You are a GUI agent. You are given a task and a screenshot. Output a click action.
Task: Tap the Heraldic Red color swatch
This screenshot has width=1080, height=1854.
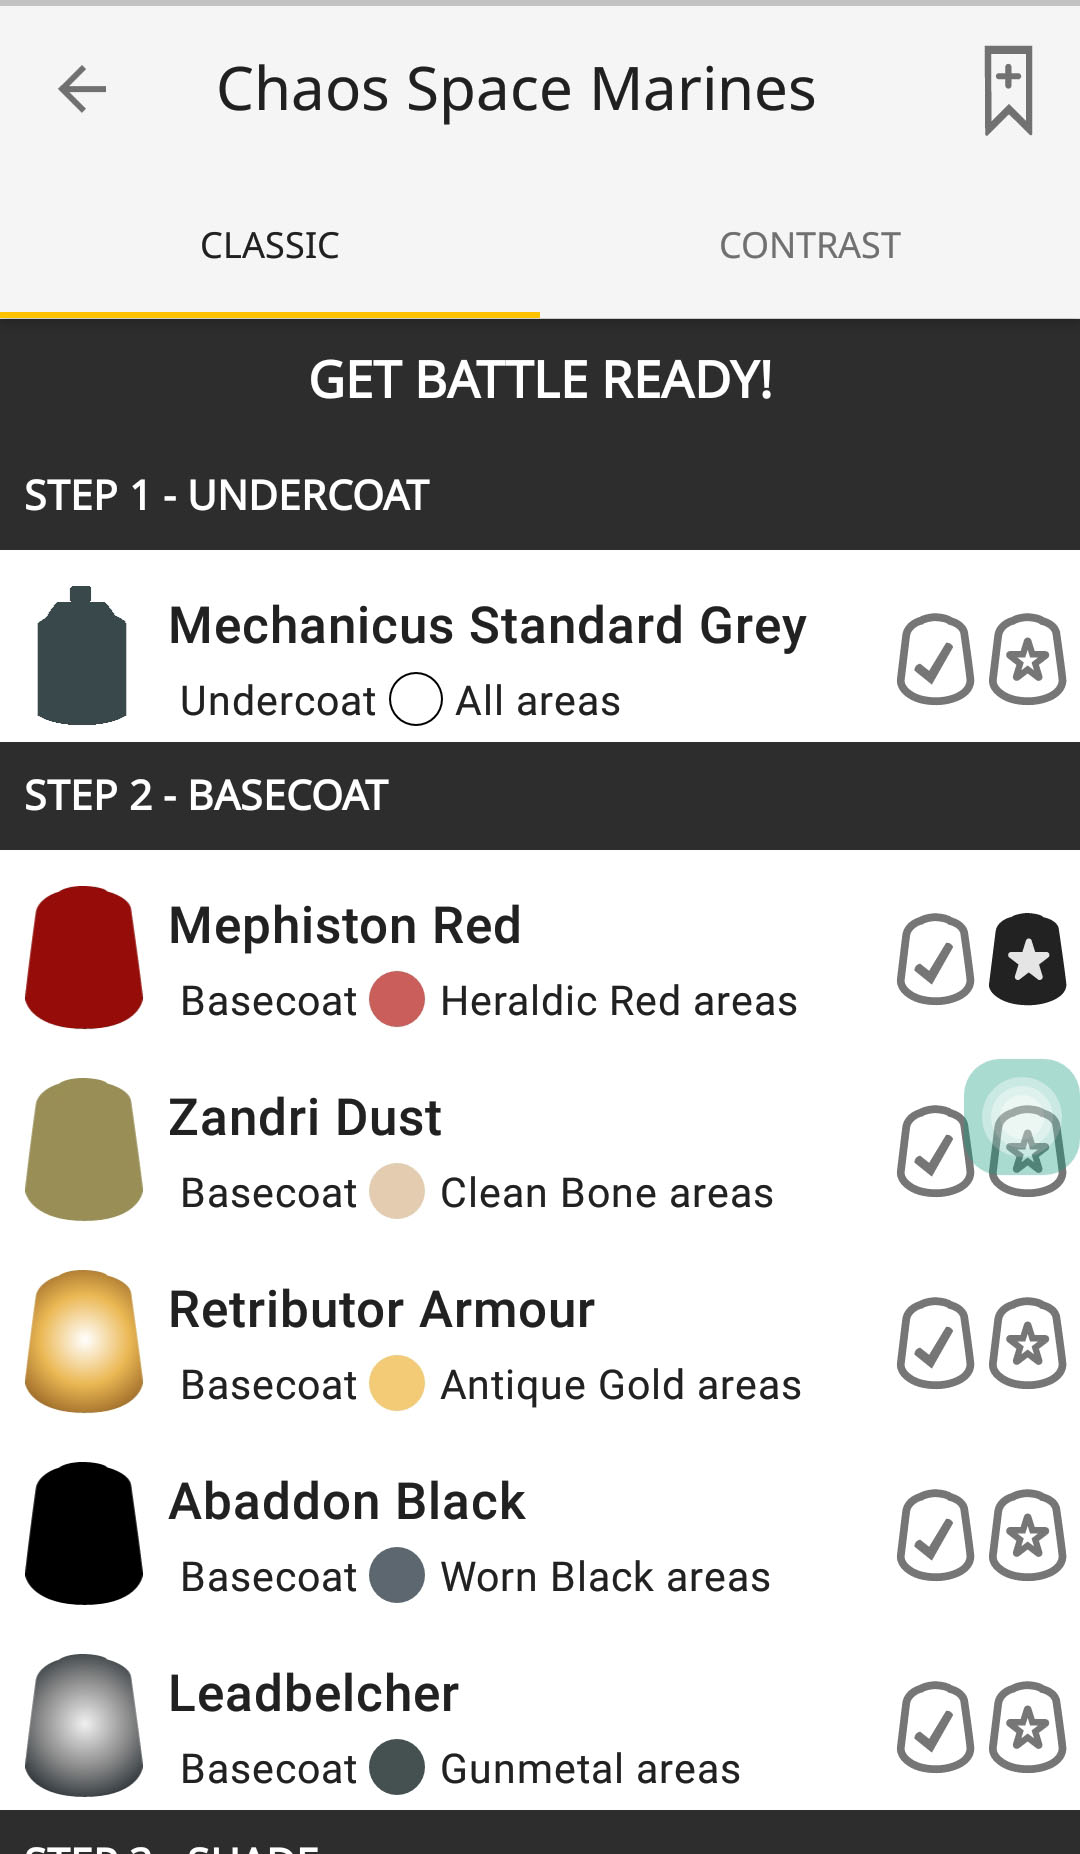tap(397, 999)
